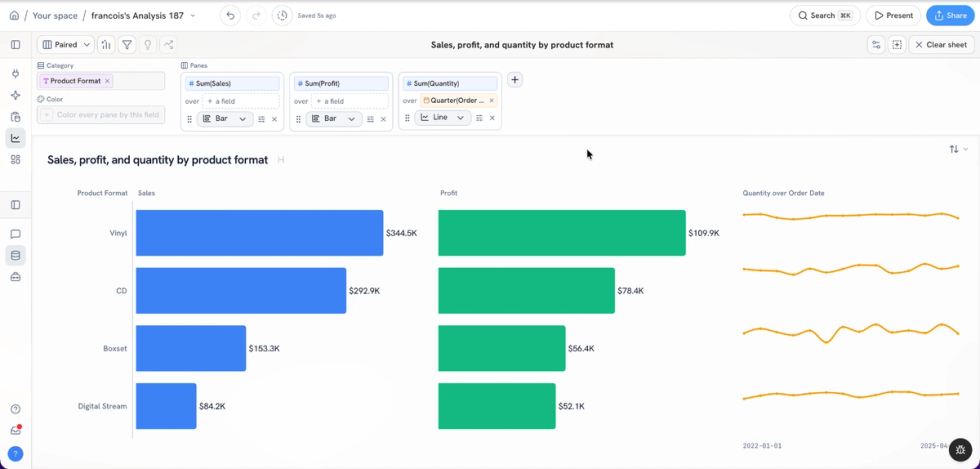
Task: Open the Search box
Action: coord(825,16)
